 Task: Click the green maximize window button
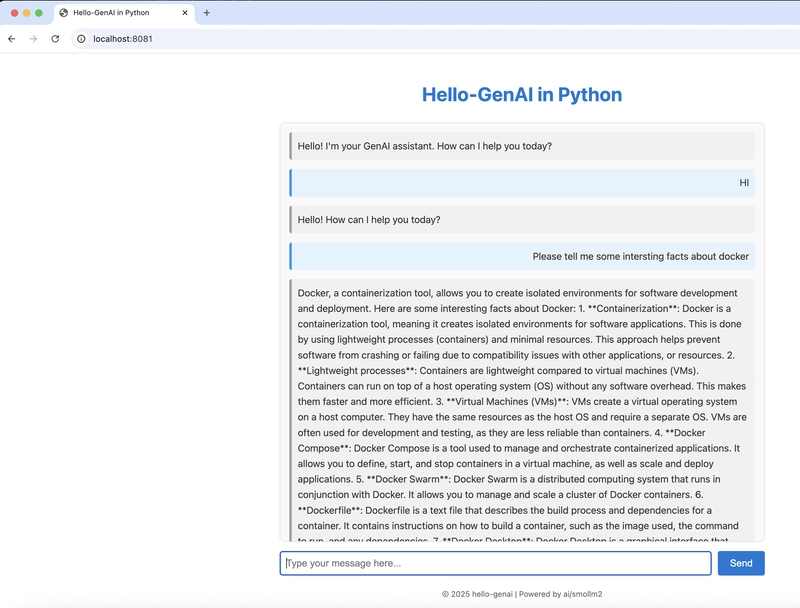click(39, 13)
